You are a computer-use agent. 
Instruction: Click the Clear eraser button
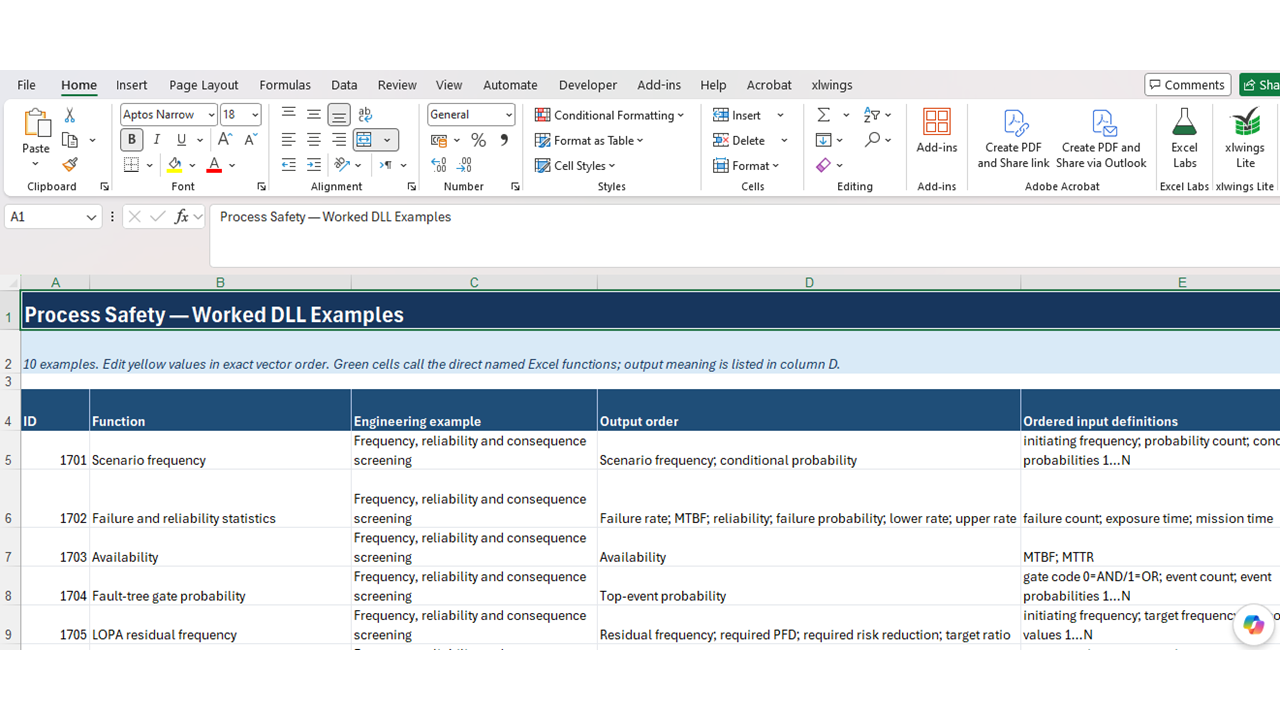tap(823, 165)
